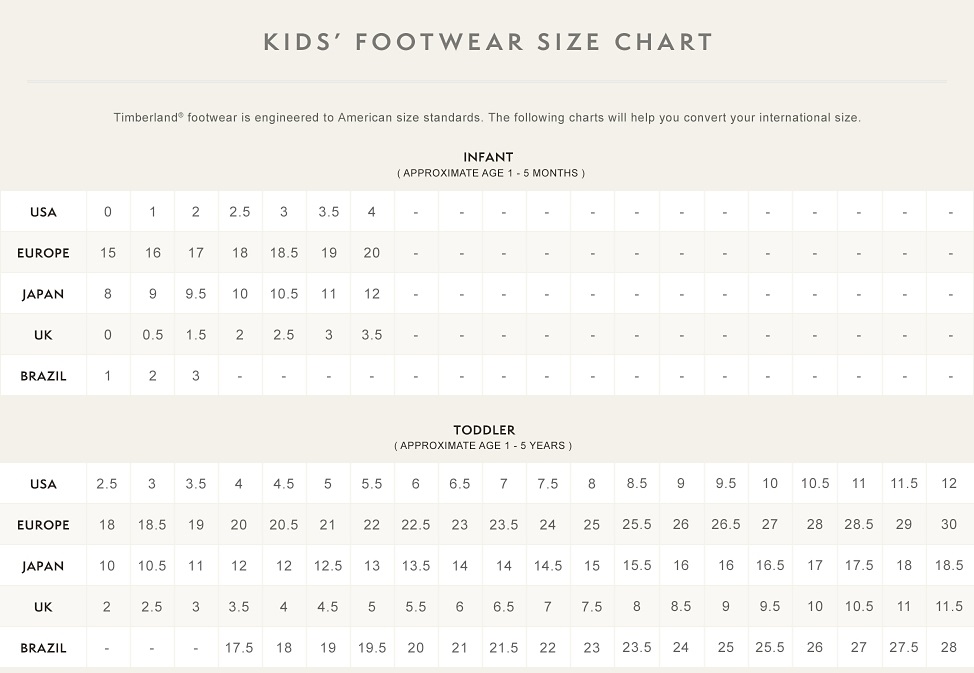This screenshot has height=673, width=974.
Task: Select the BRAZIL row label in Infant table
Action: click(x=43, y=376)
